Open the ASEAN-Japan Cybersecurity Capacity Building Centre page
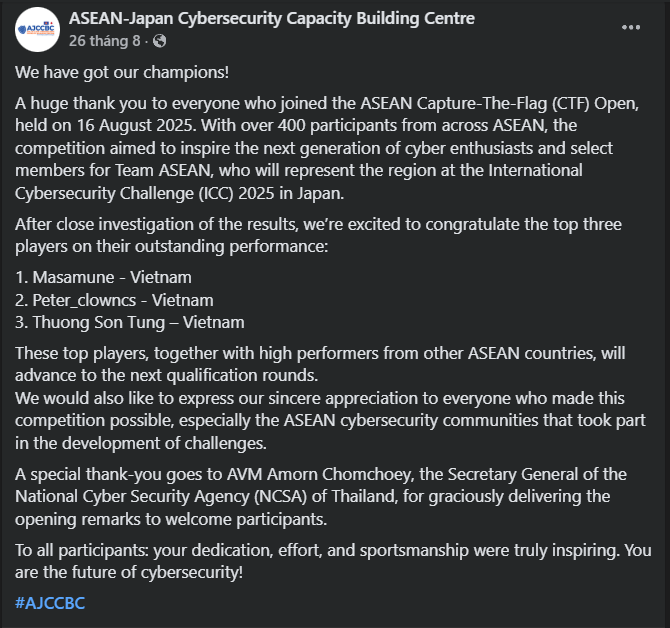This screenshot has width=670, height=628. [x=271, y=19]
